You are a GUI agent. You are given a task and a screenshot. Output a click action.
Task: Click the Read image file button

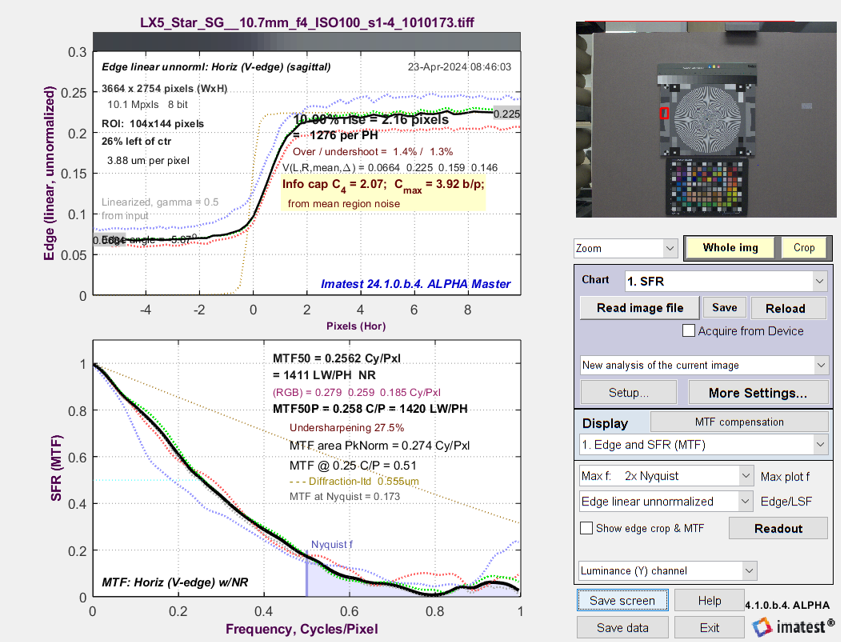pos(639,308)
